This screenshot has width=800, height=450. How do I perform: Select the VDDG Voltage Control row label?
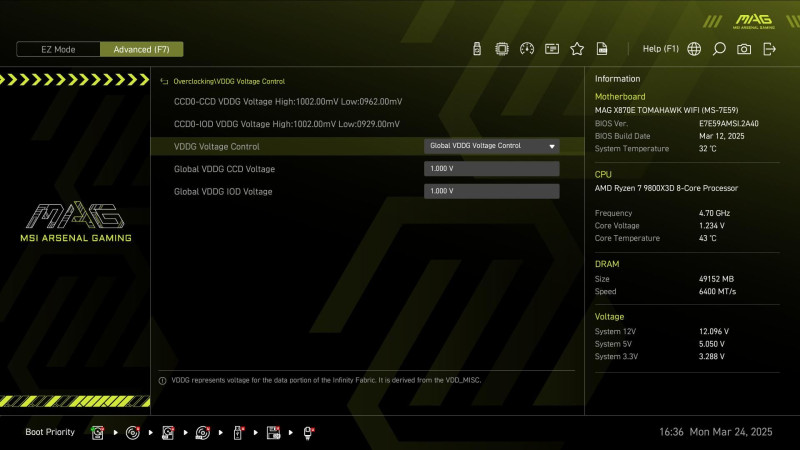click(216, 146)
